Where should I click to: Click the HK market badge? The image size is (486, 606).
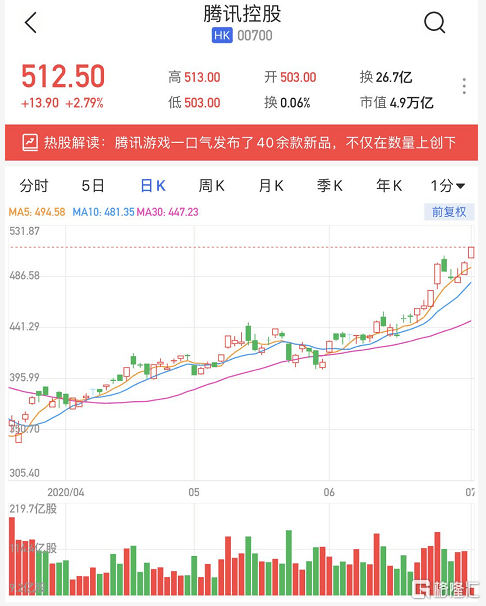point(222,36)
